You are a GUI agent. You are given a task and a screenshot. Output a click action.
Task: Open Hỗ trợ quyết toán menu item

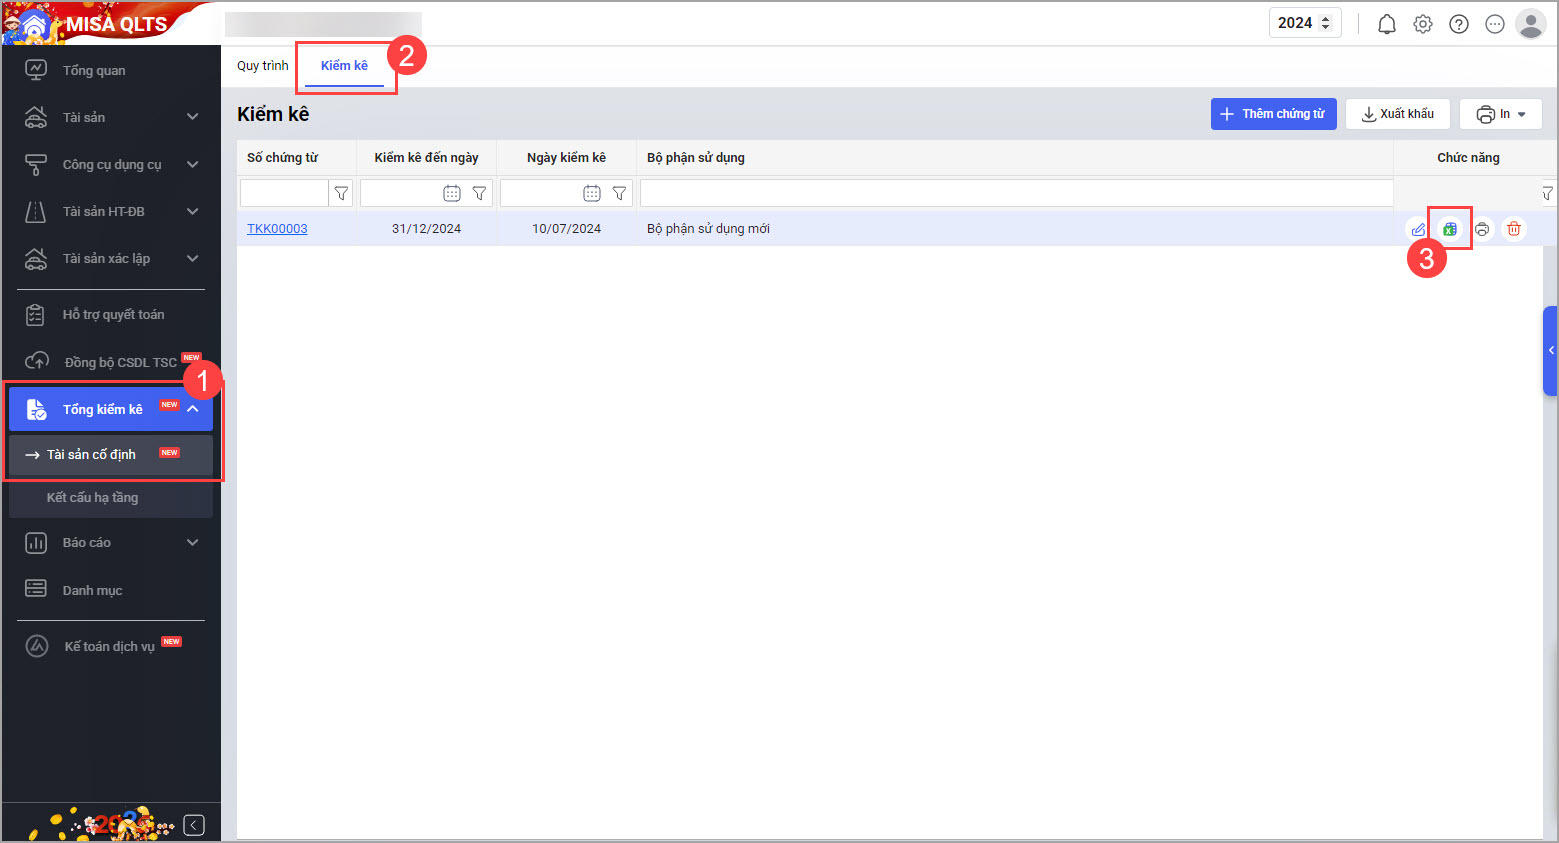[x=111, y=314]
